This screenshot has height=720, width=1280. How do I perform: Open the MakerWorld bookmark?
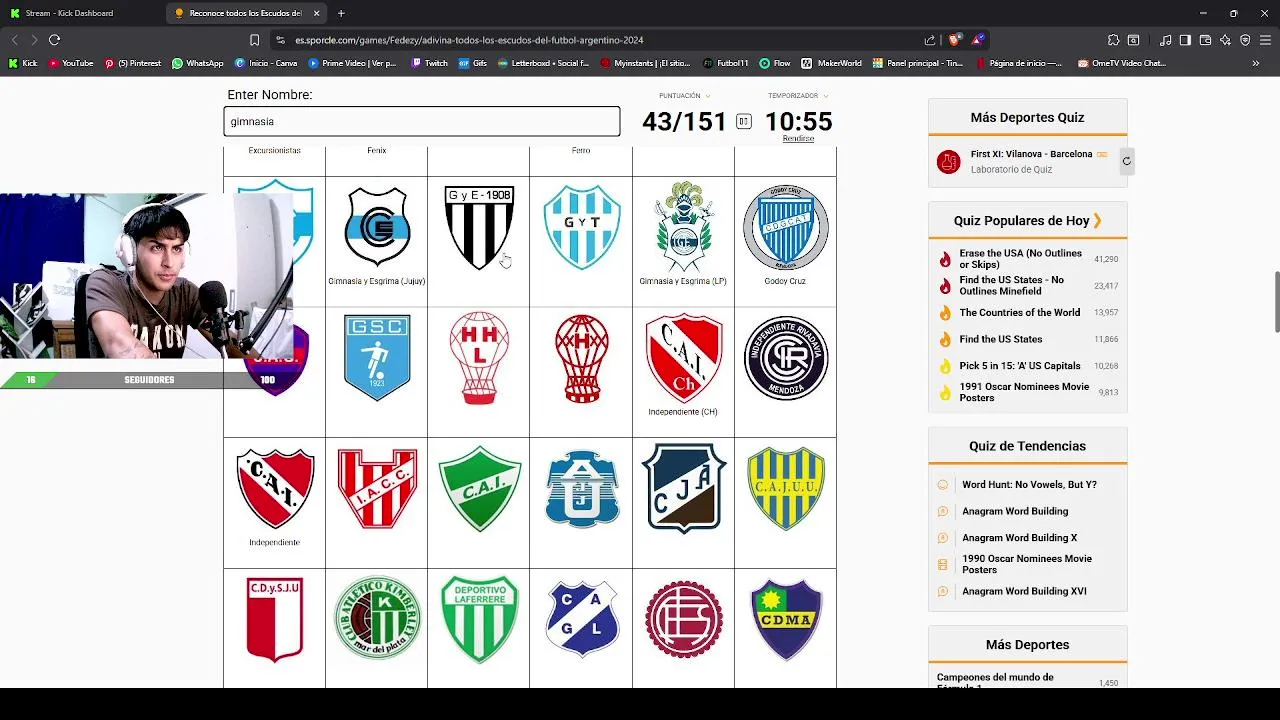pos(830,63)
